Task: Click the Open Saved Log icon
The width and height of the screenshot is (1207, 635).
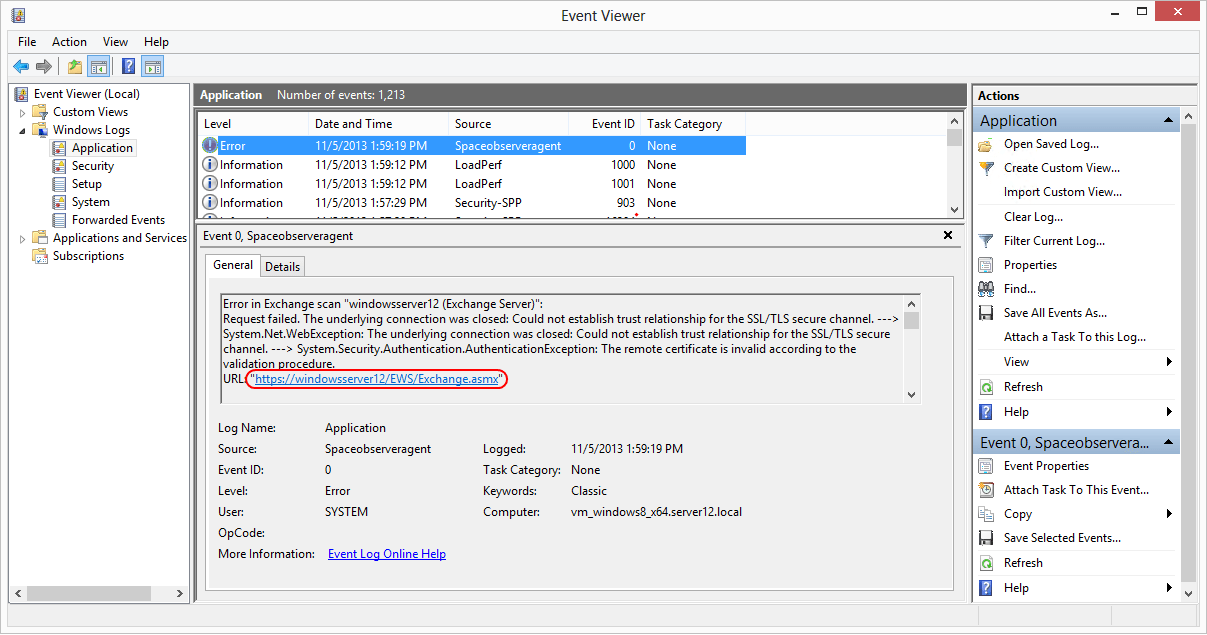Action: (x=986, y=144)
